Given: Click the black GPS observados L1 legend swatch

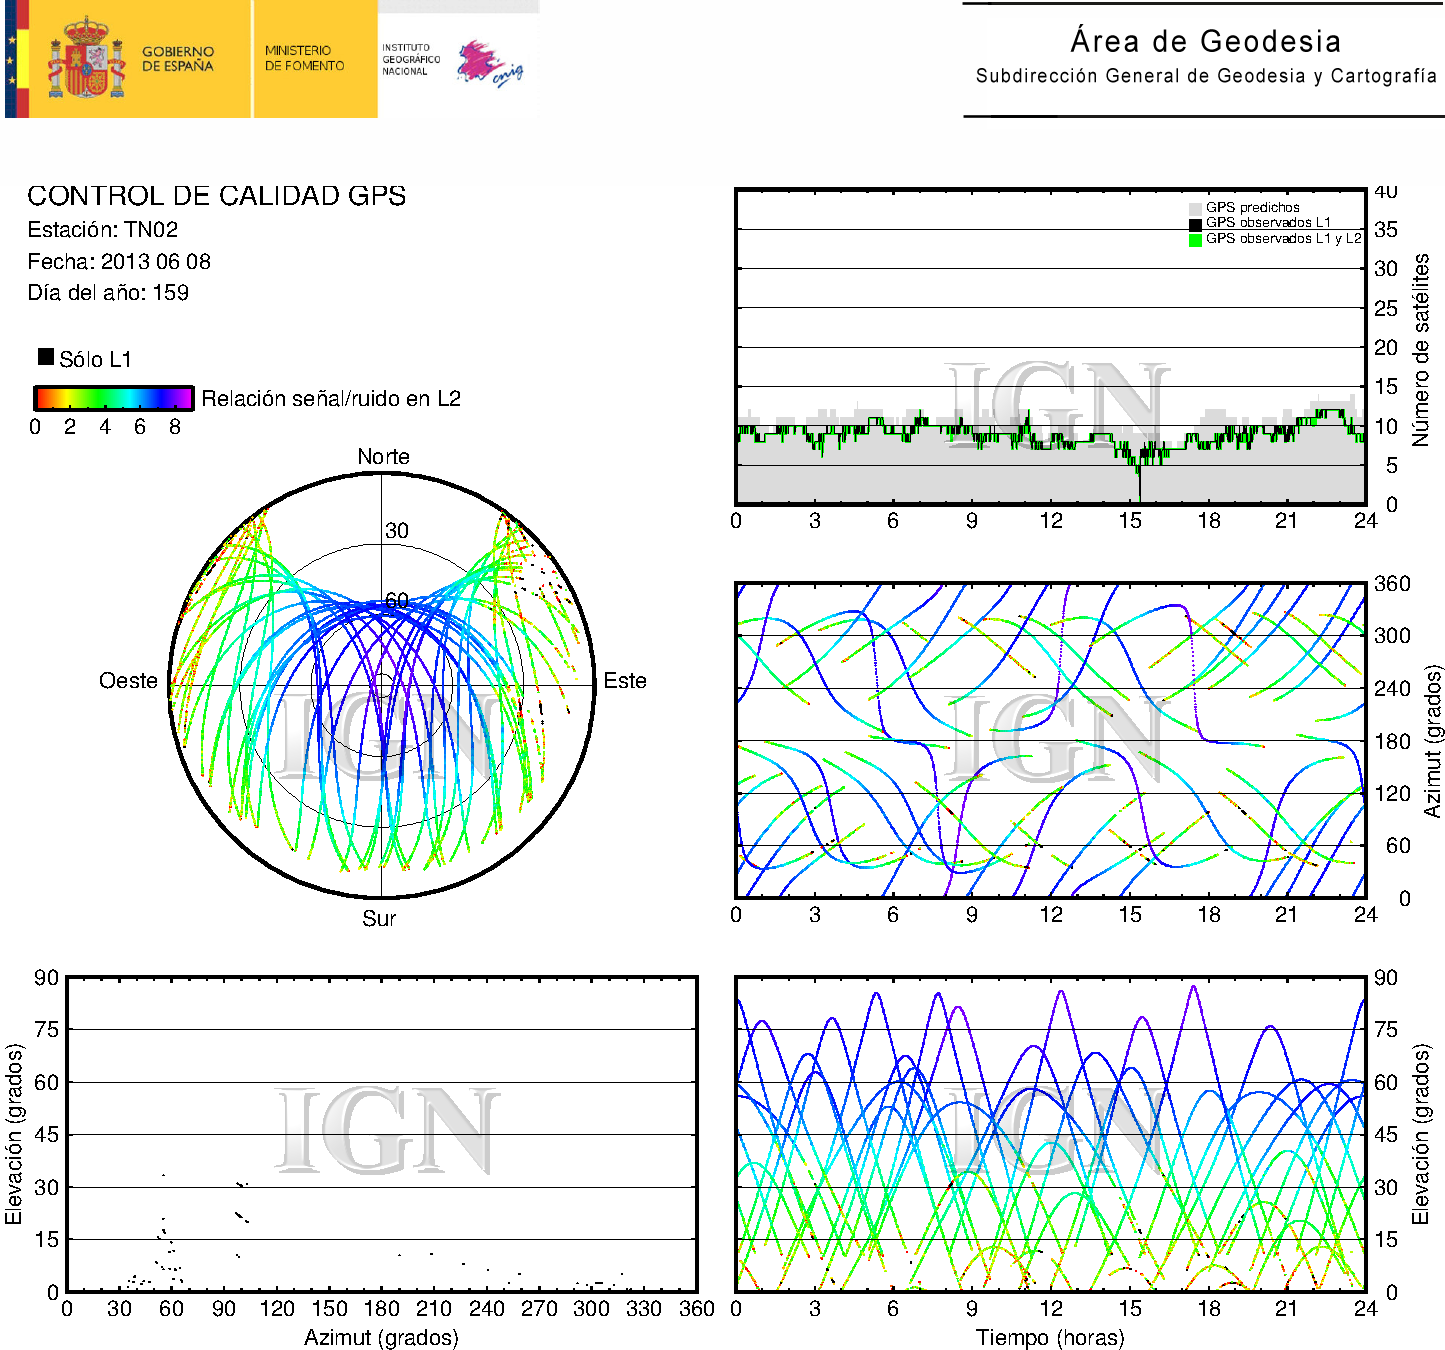Looking at the screenshot, I should click(1195, 224).
